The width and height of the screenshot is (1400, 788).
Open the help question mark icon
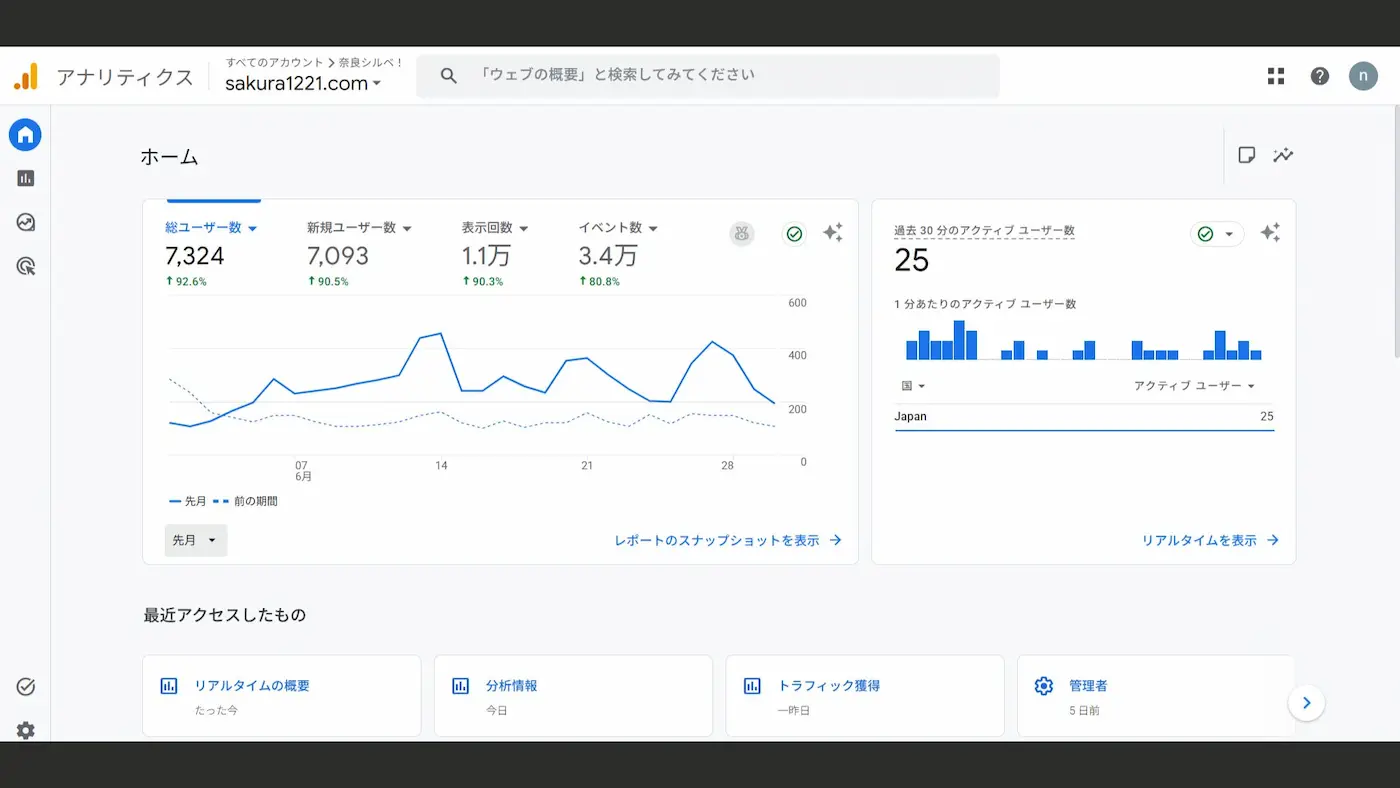coord(1320,76)
